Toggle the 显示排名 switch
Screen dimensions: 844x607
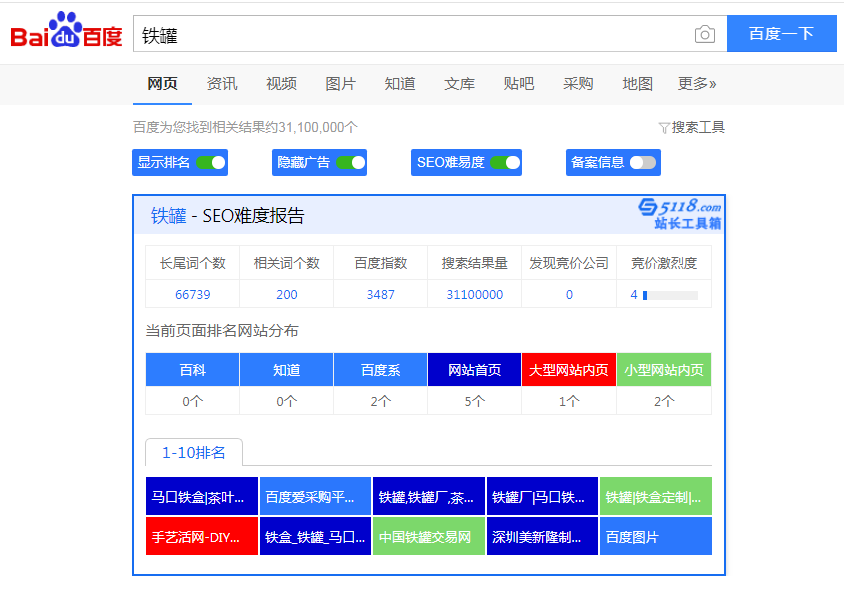click(x=210, y=163)
